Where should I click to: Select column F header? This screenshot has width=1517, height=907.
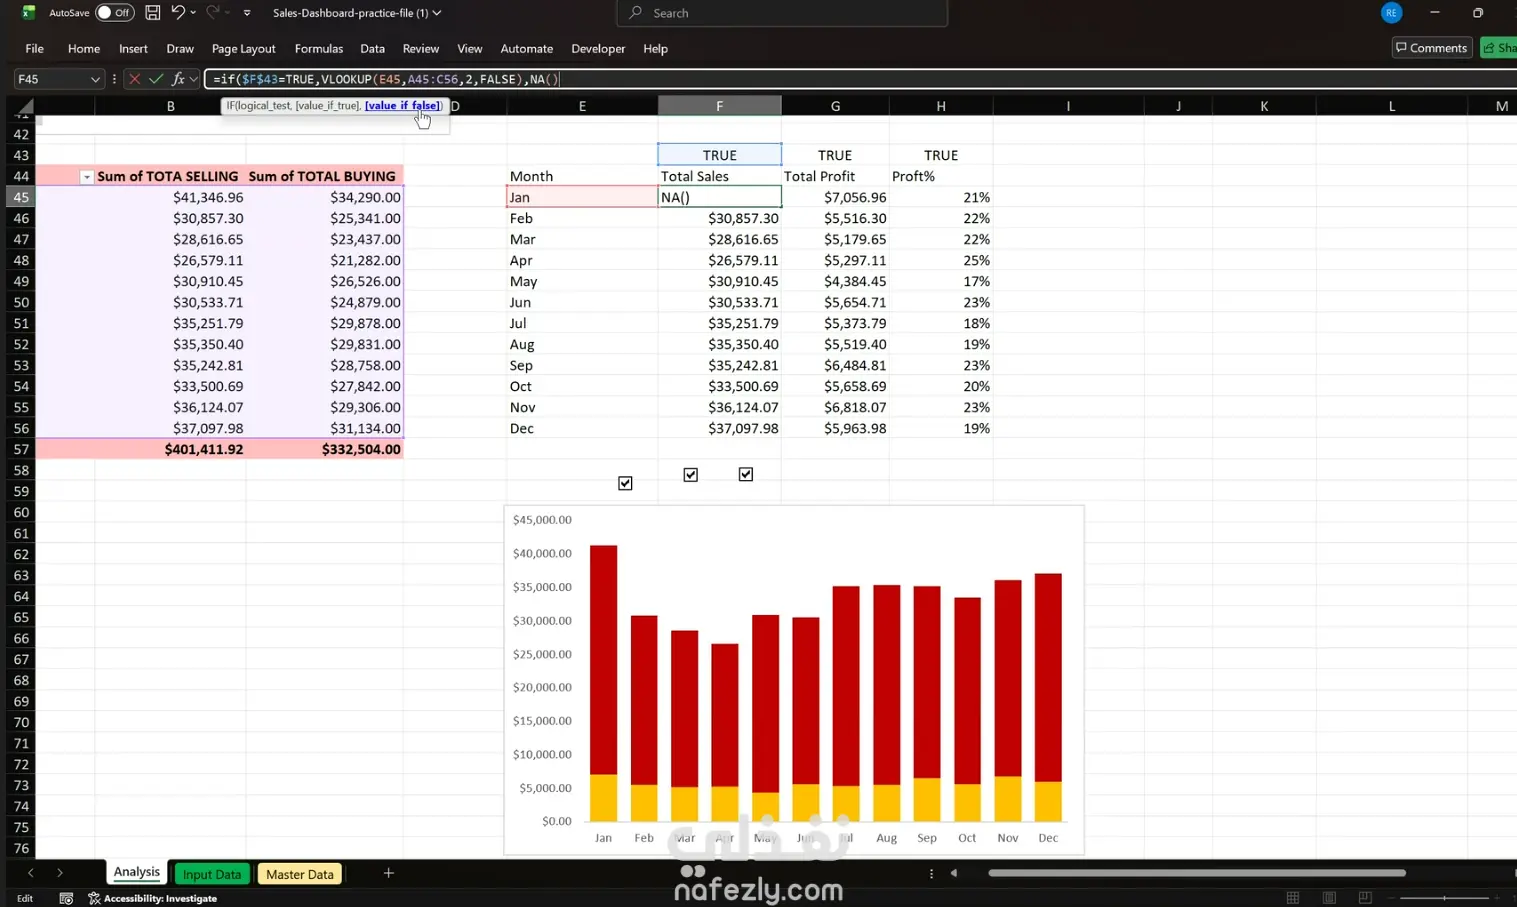719,106
